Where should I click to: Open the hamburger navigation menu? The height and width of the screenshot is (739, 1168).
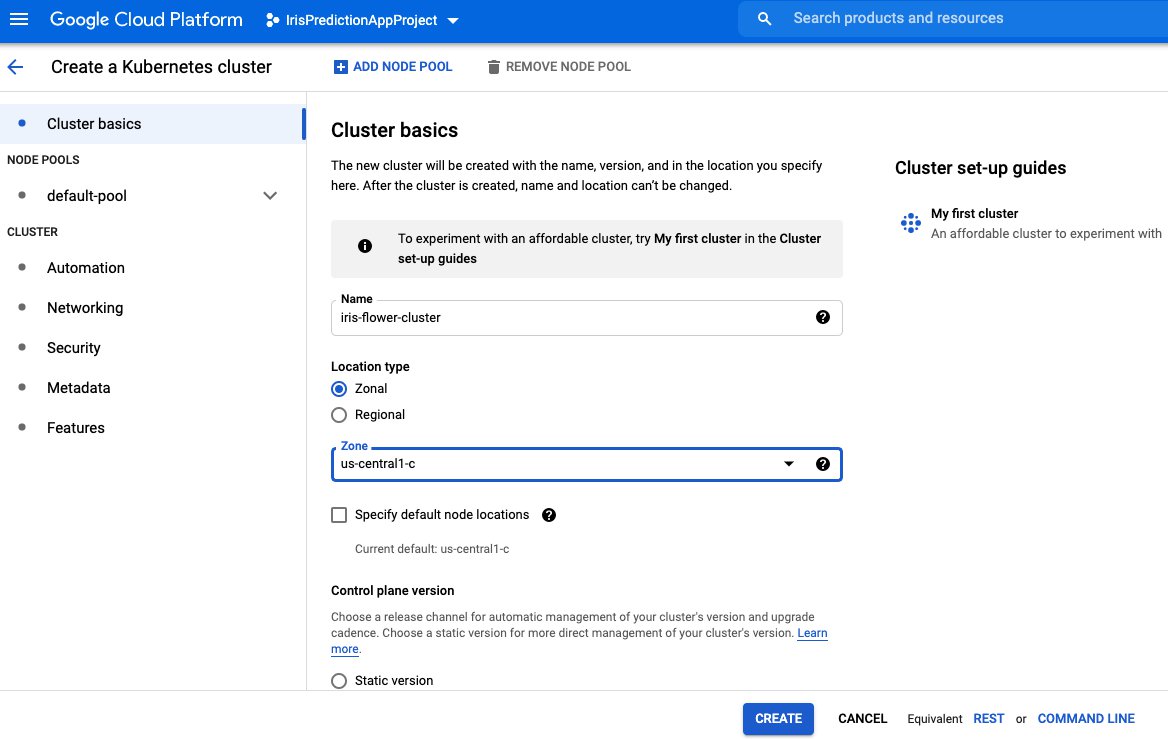click(x=20, y=19)
